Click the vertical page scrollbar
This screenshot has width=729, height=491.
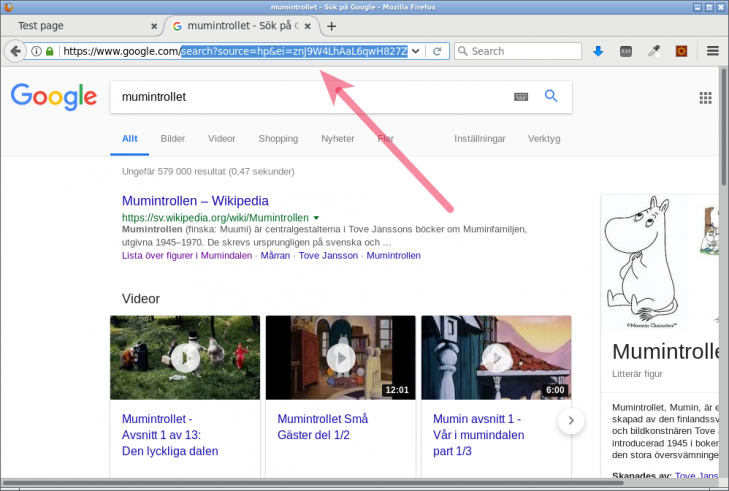pyautogui.click(x=724, y=126)
